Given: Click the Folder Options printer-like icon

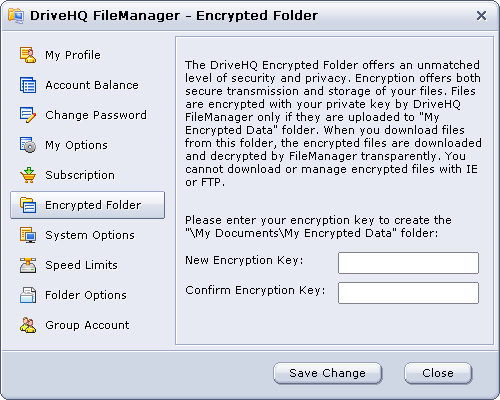Looking at the screenshot, I should (x=28, y=295).
